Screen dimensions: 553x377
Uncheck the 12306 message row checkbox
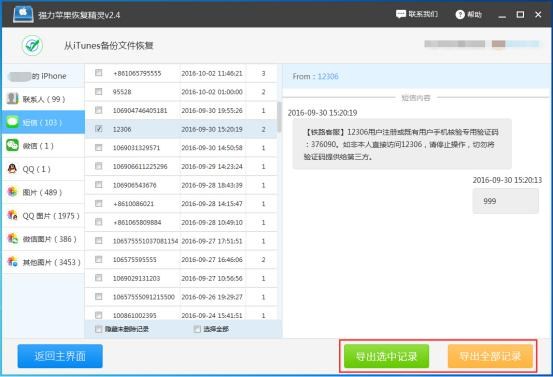coord(99,129)
